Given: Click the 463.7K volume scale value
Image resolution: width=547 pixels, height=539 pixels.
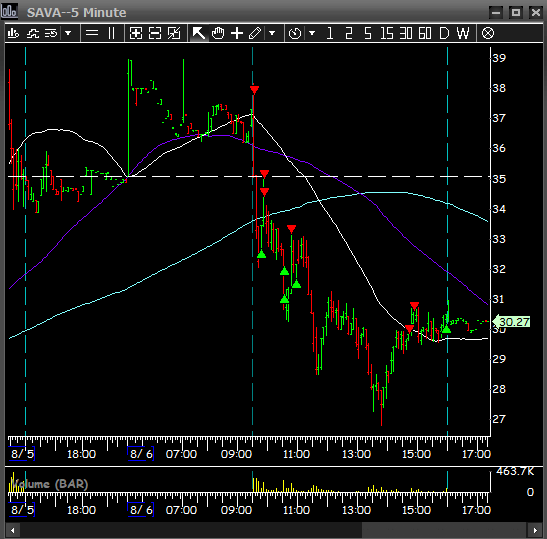Looking at the screenshot, I should (515, 472).
